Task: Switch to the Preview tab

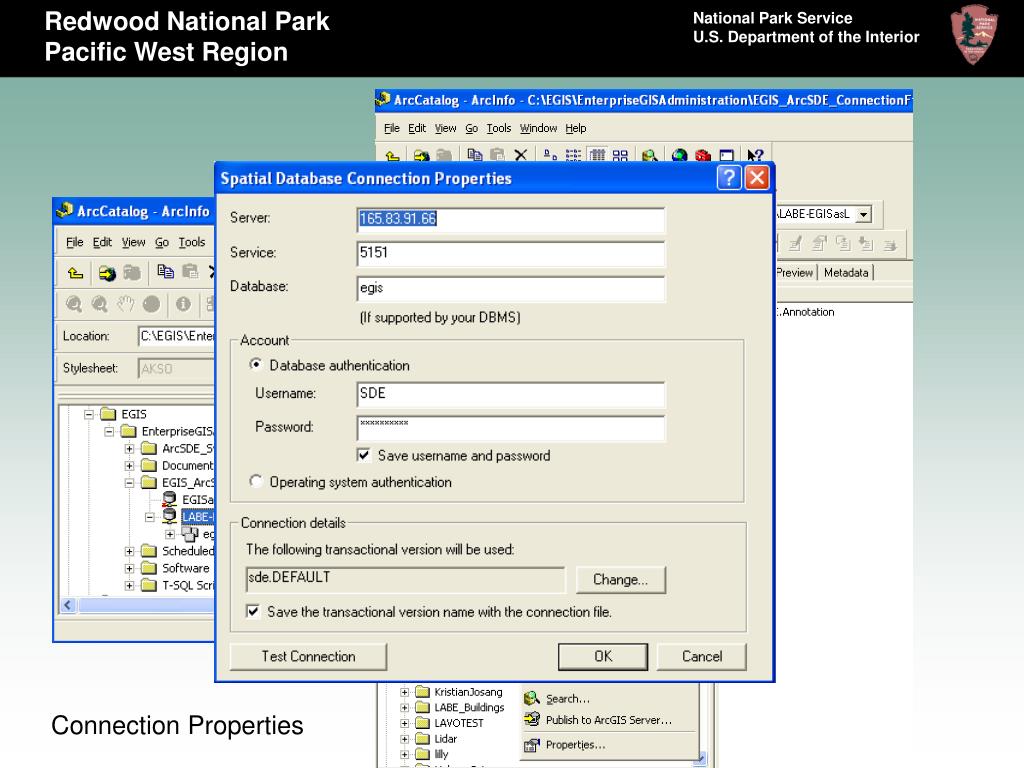Action: pos(795,272)
